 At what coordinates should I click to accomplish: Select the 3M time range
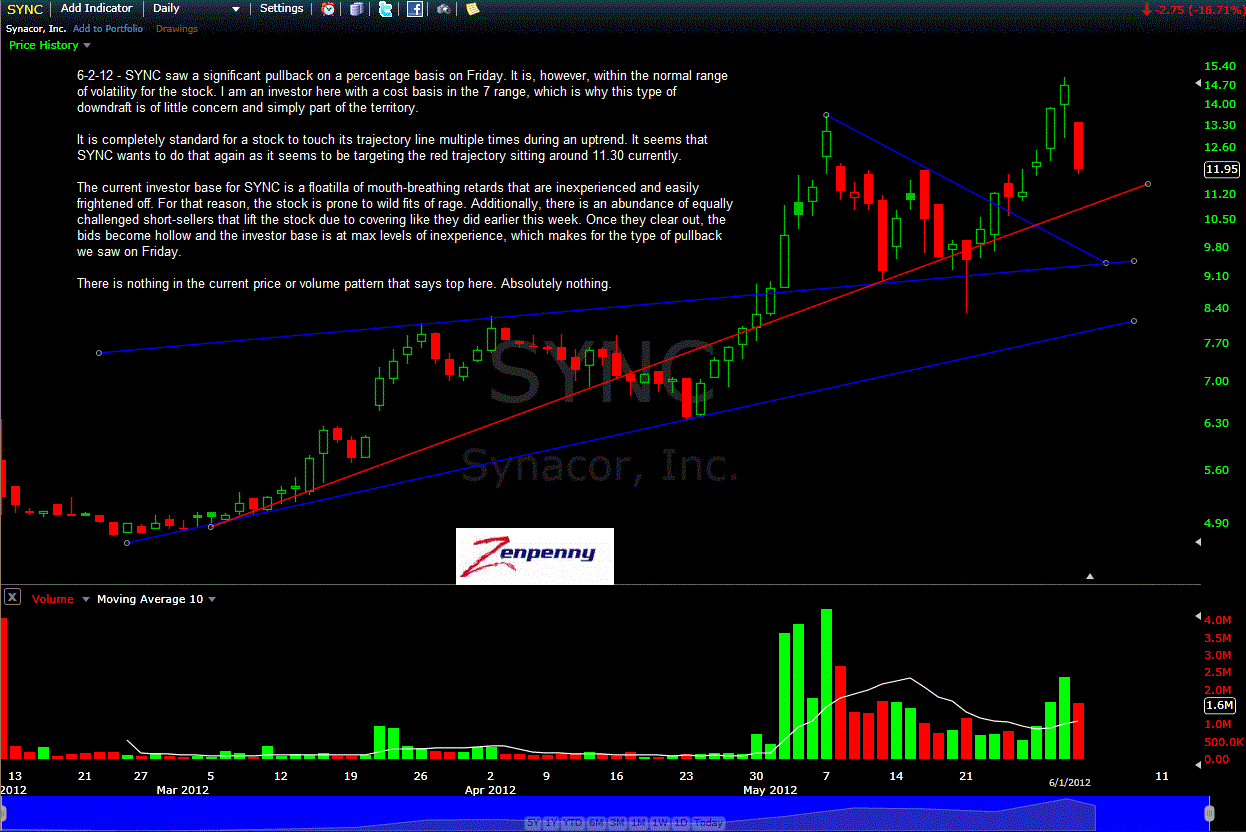[617, 823]
